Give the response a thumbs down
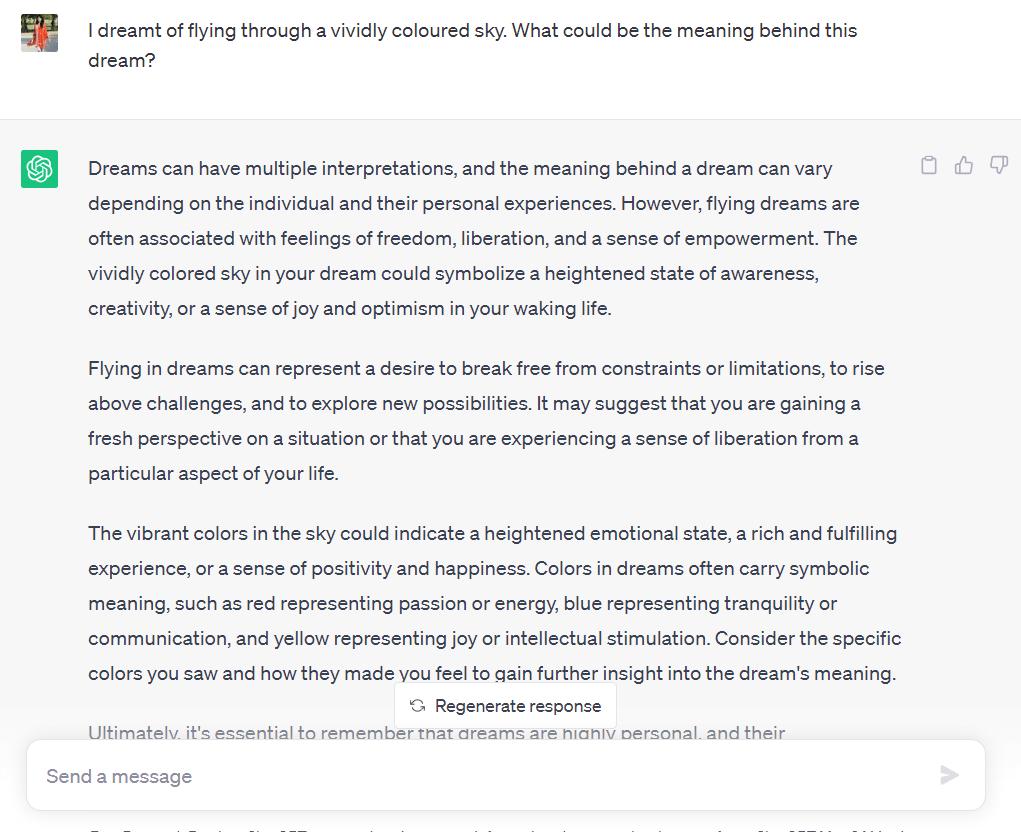This screenshot has width=1021, height=832. 998,166
